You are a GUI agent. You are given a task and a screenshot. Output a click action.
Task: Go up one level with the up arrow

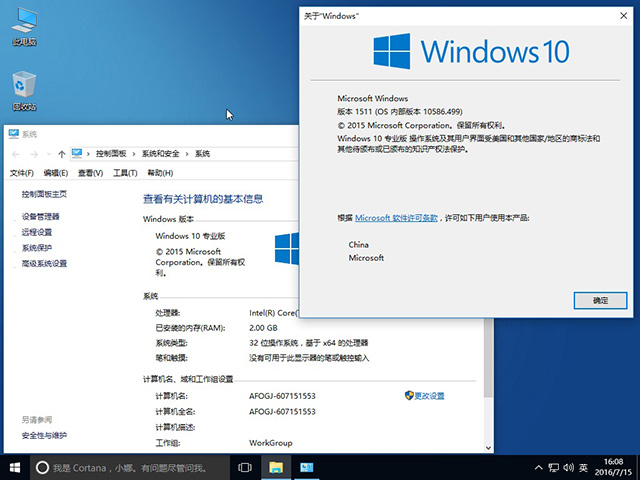coord(62,154)
